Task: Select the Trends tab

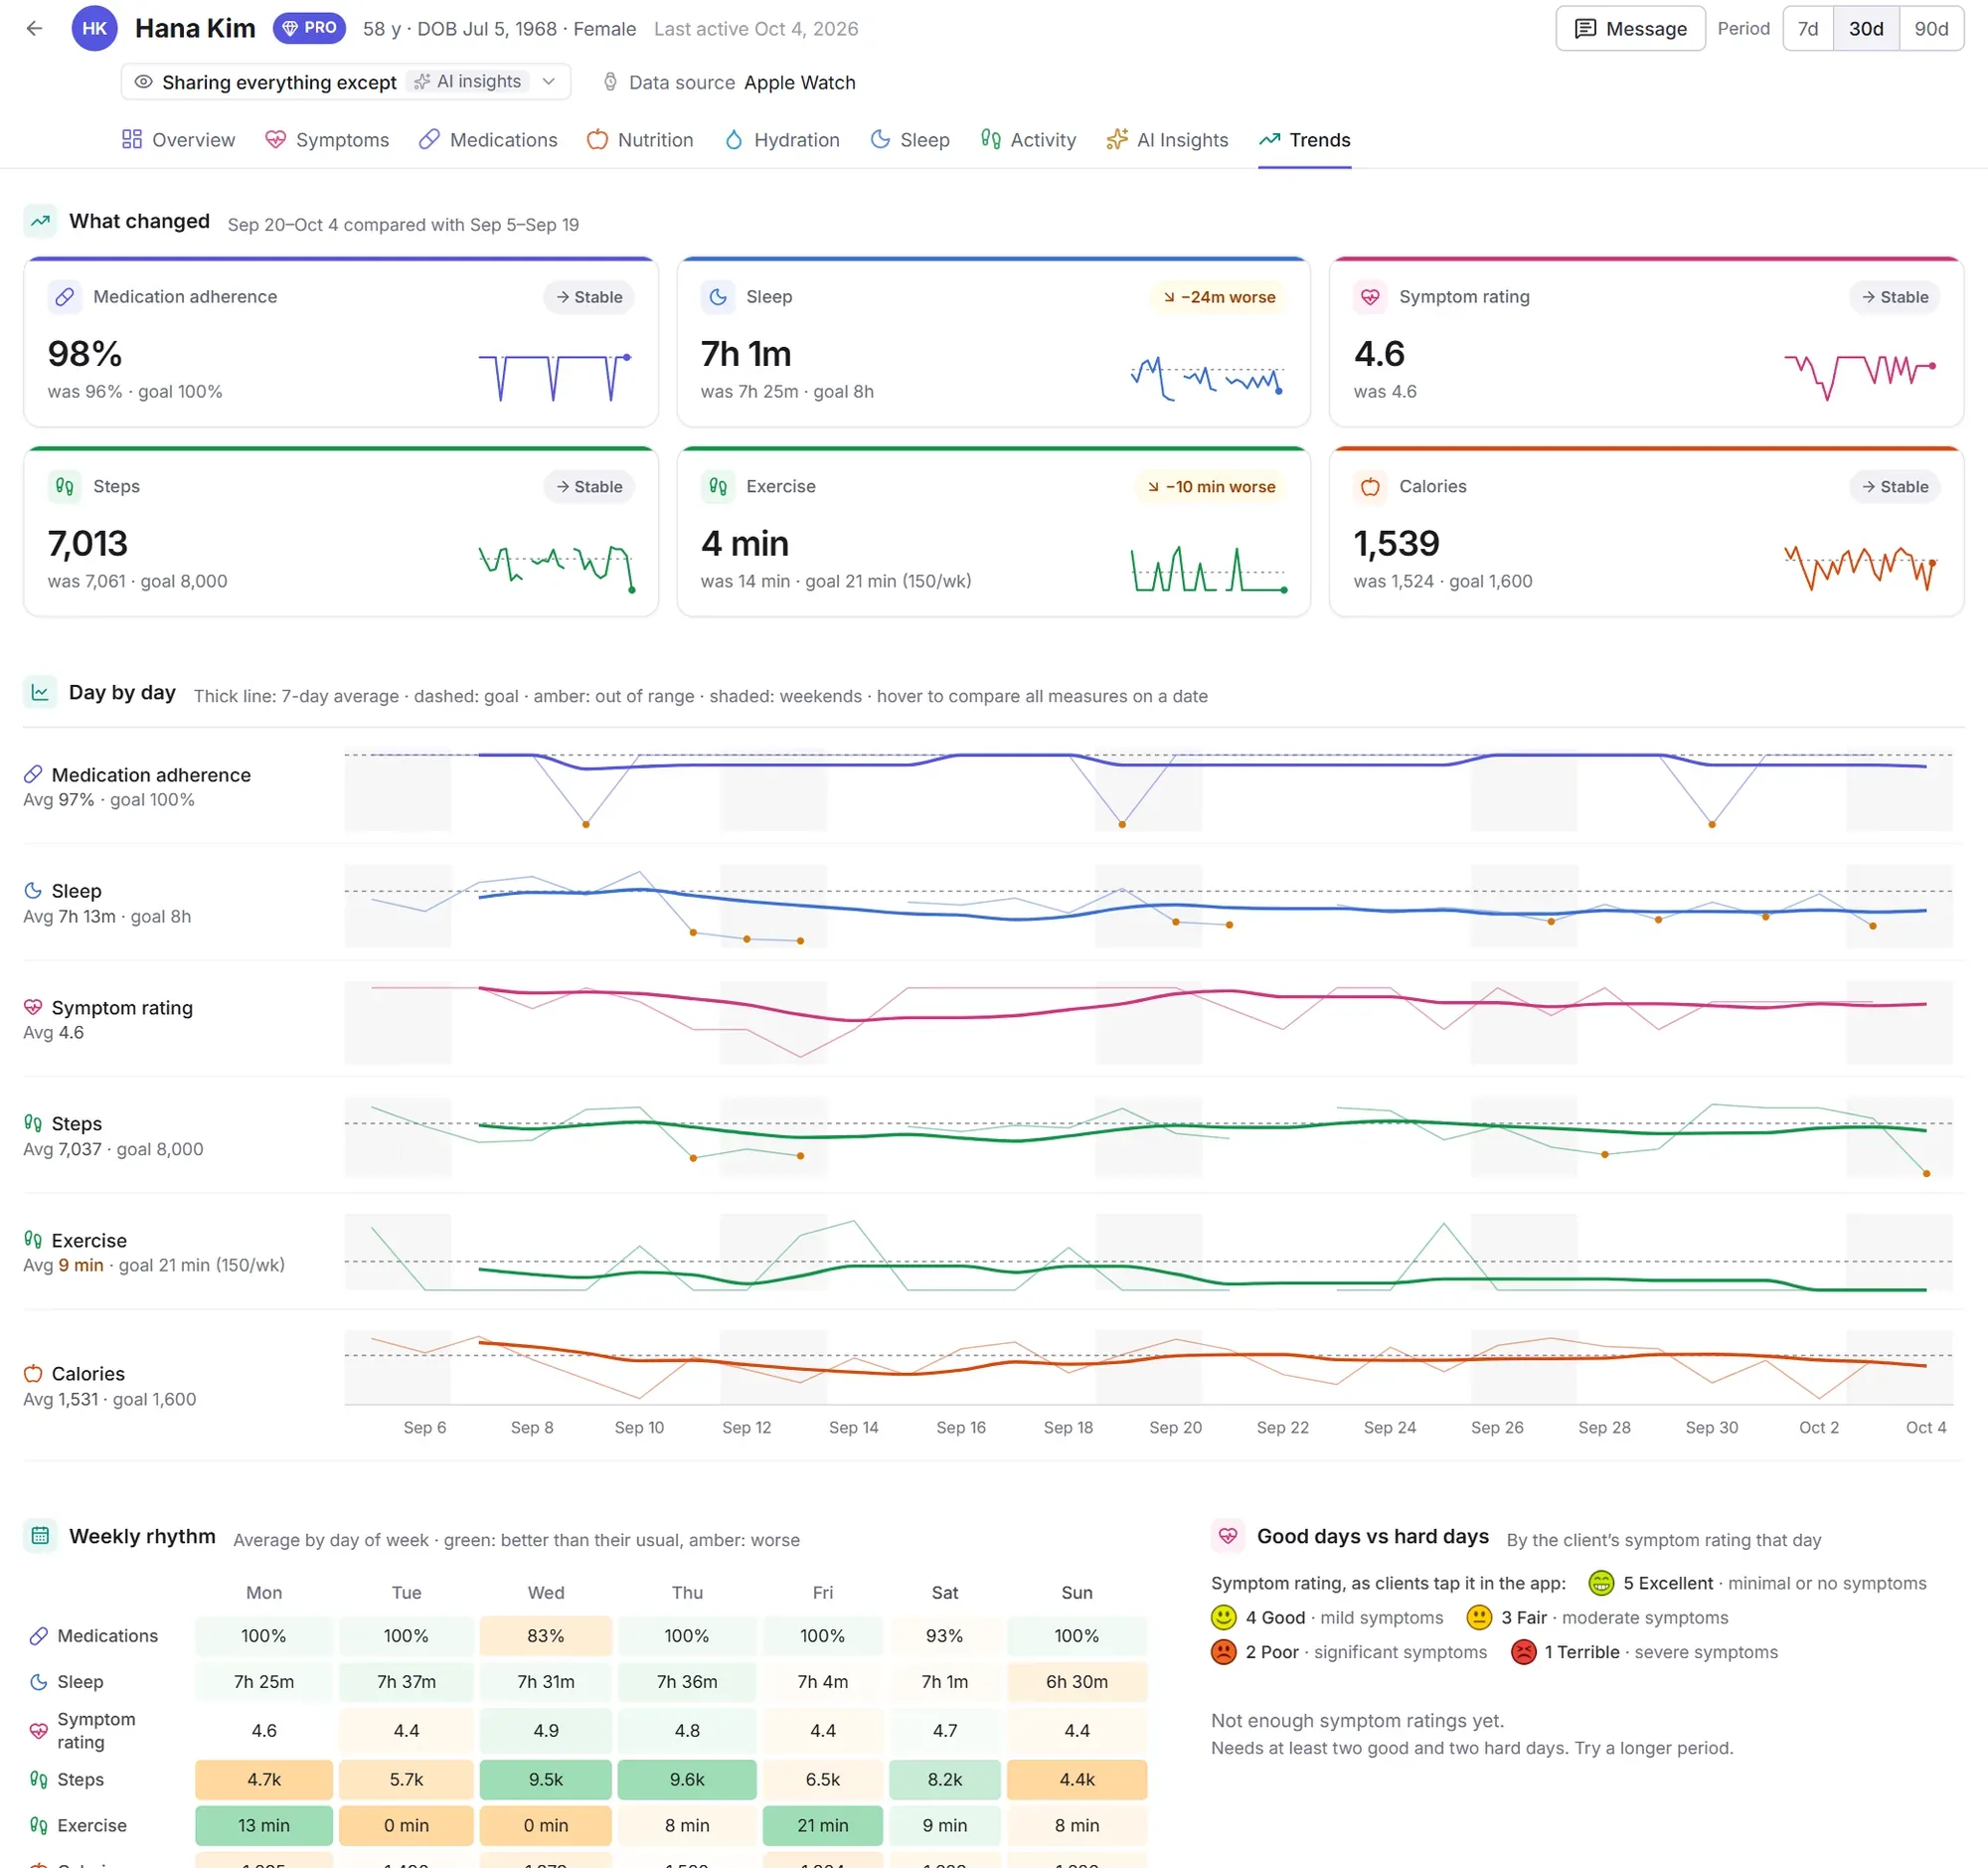Action: click(x=1305, y=140)
